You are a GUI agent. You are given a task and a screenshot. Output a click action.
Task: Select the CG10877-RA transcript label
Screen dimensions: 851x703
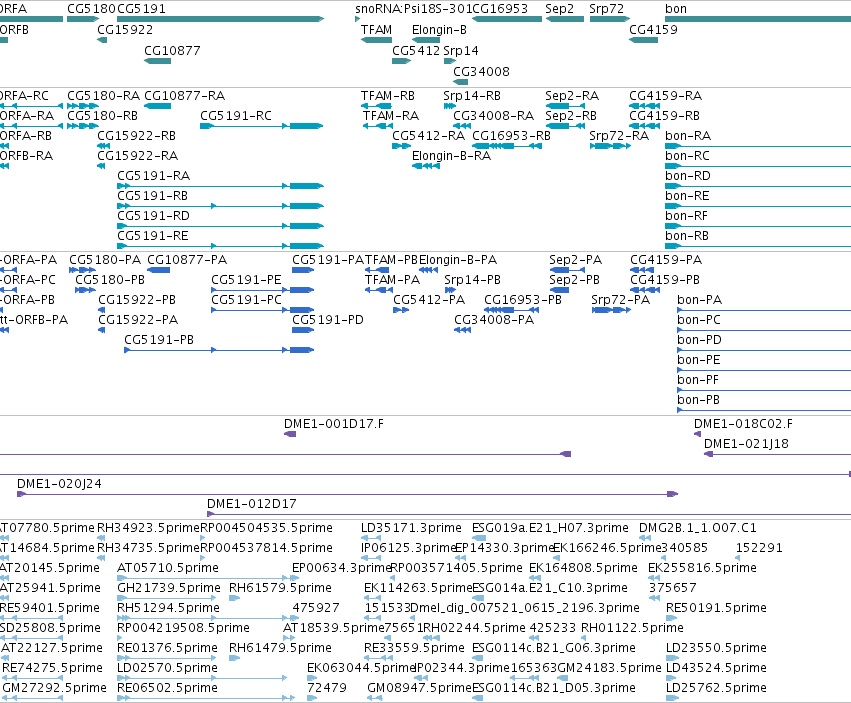pyautogui.click(x=185, y=96)
